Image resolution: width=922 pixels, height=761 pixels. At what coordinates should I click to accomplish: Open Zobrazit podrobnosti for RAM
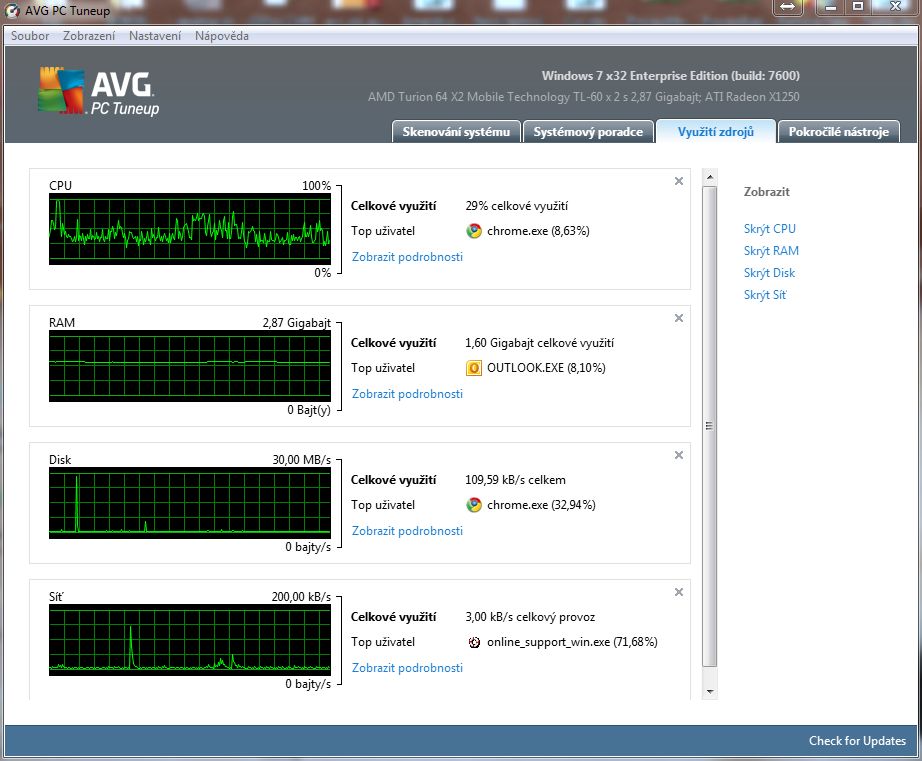click(x=407, y=394)
